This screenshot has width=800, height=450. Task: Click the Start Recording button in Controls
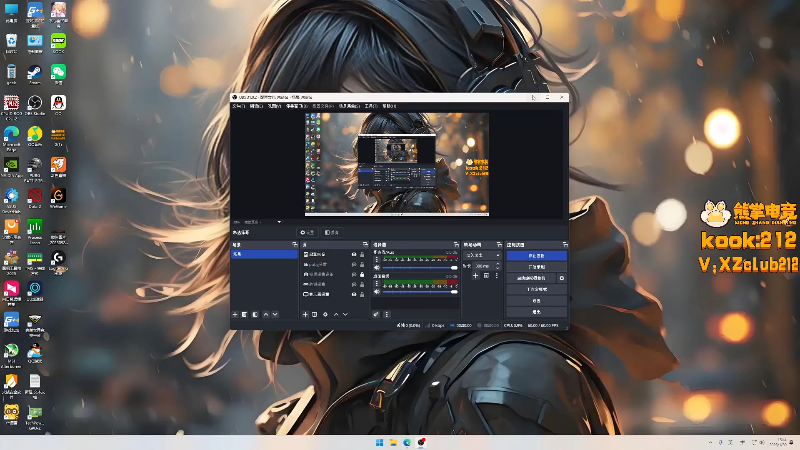536,267
